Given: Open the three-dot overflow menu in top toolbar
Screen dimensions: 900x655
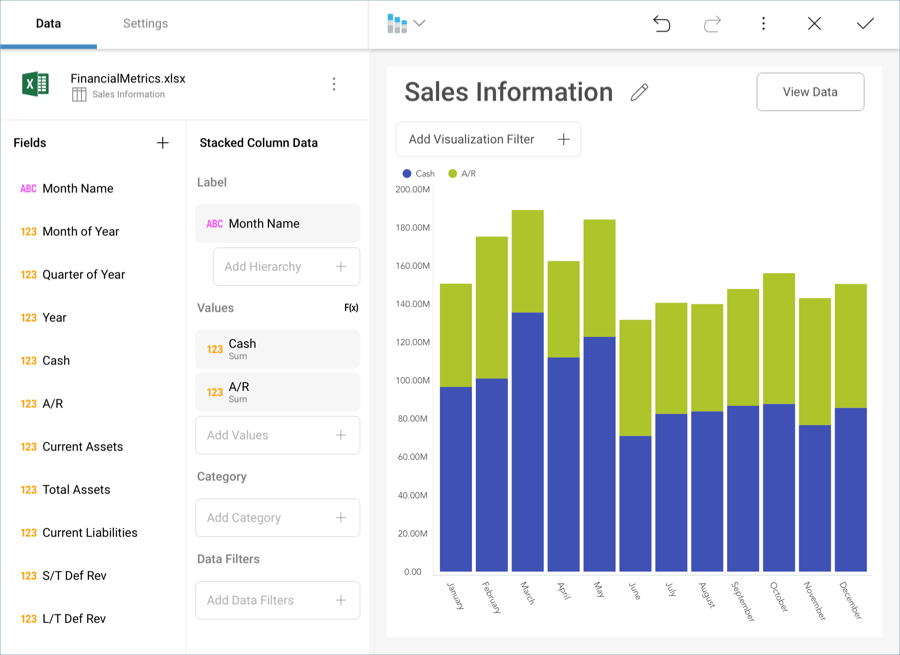Looking at the screenshot, I should pos(763,24).
